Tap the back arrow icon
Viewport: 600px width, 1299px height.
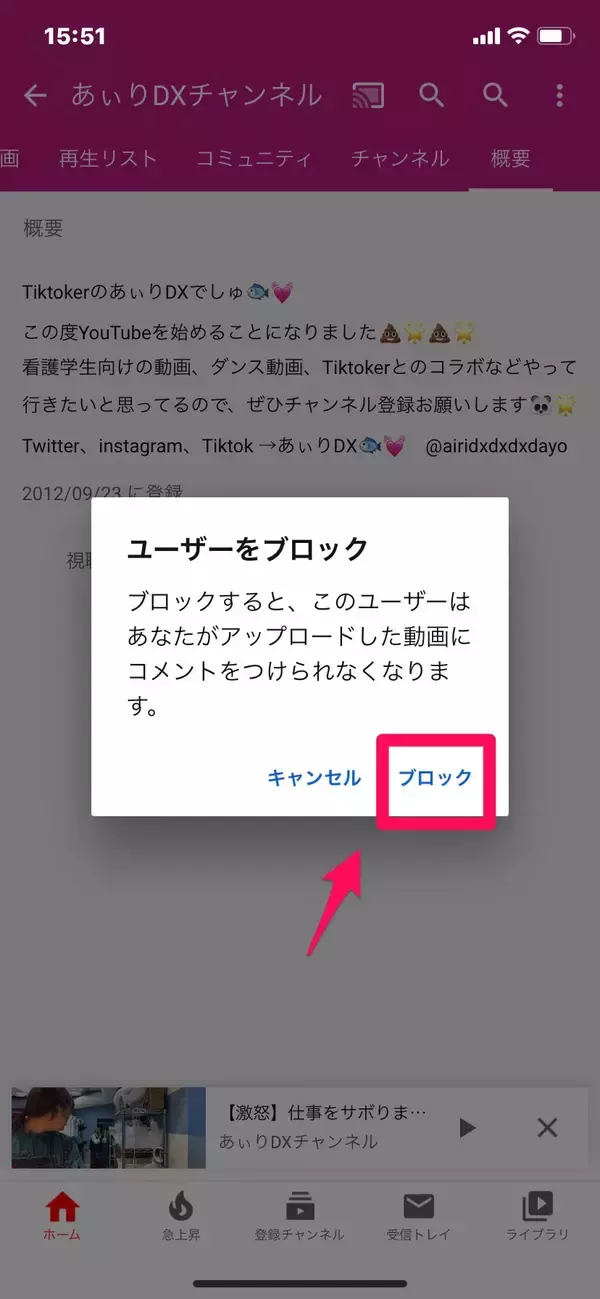coord(35,95)
